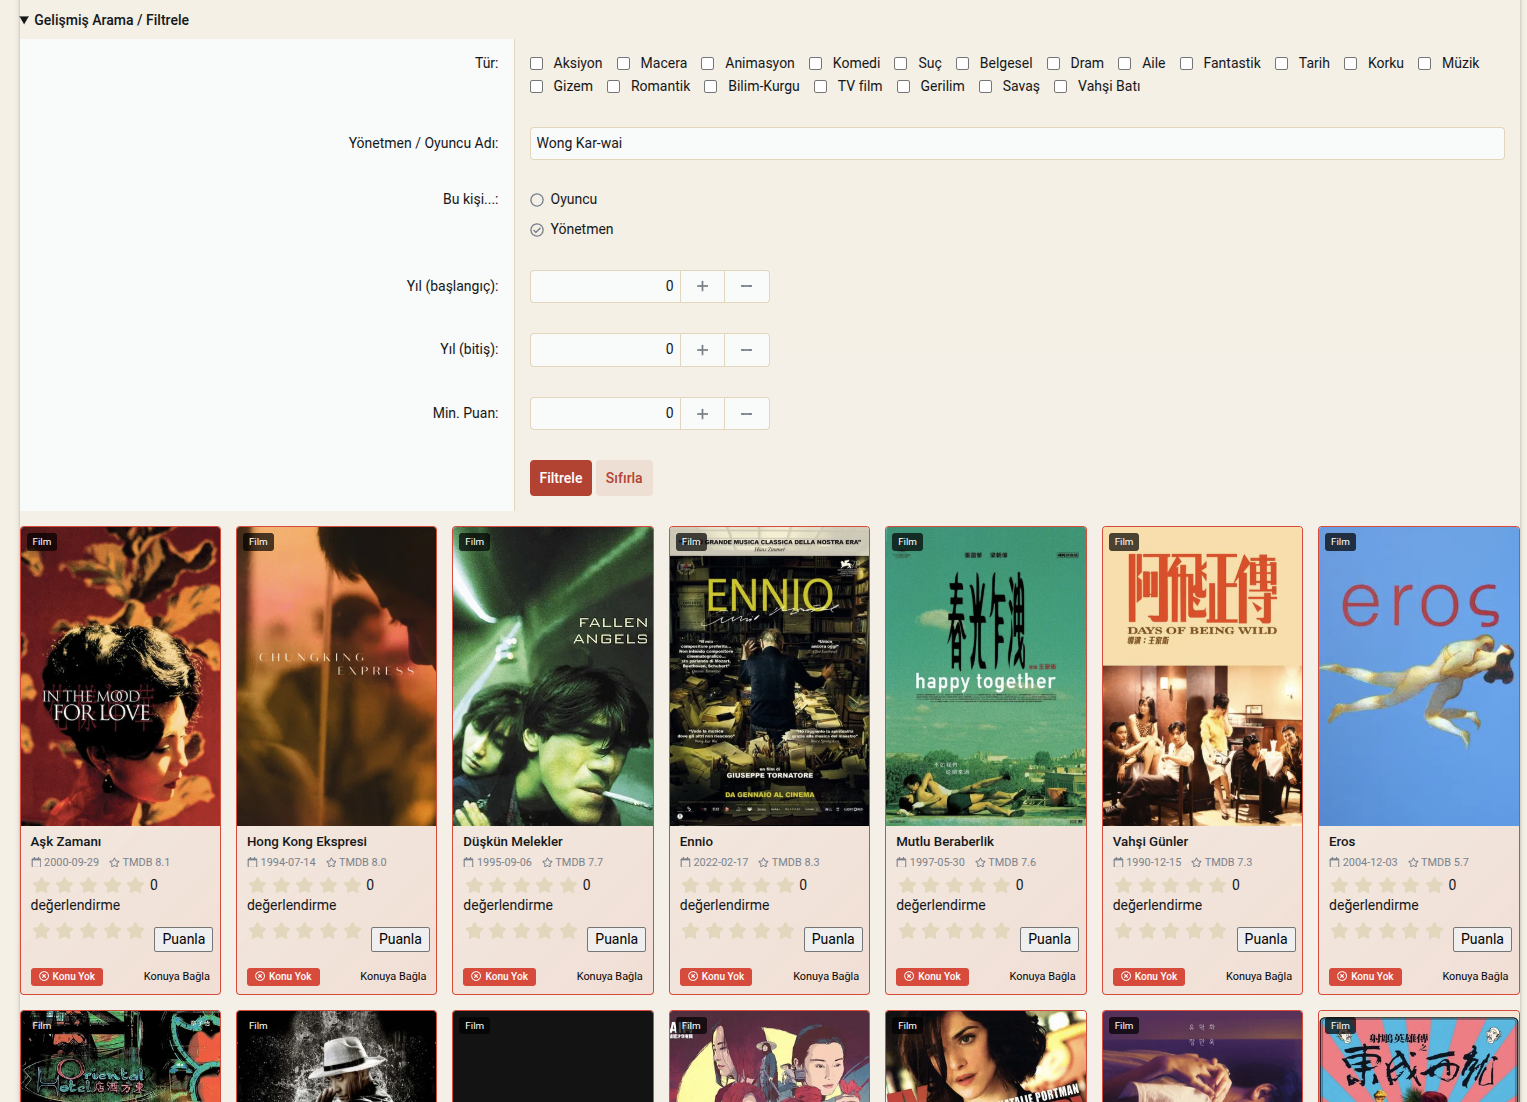
Task: Click Konu Yok badge on Mutlu Beraberlik
Action: click(x=932, y=977)
